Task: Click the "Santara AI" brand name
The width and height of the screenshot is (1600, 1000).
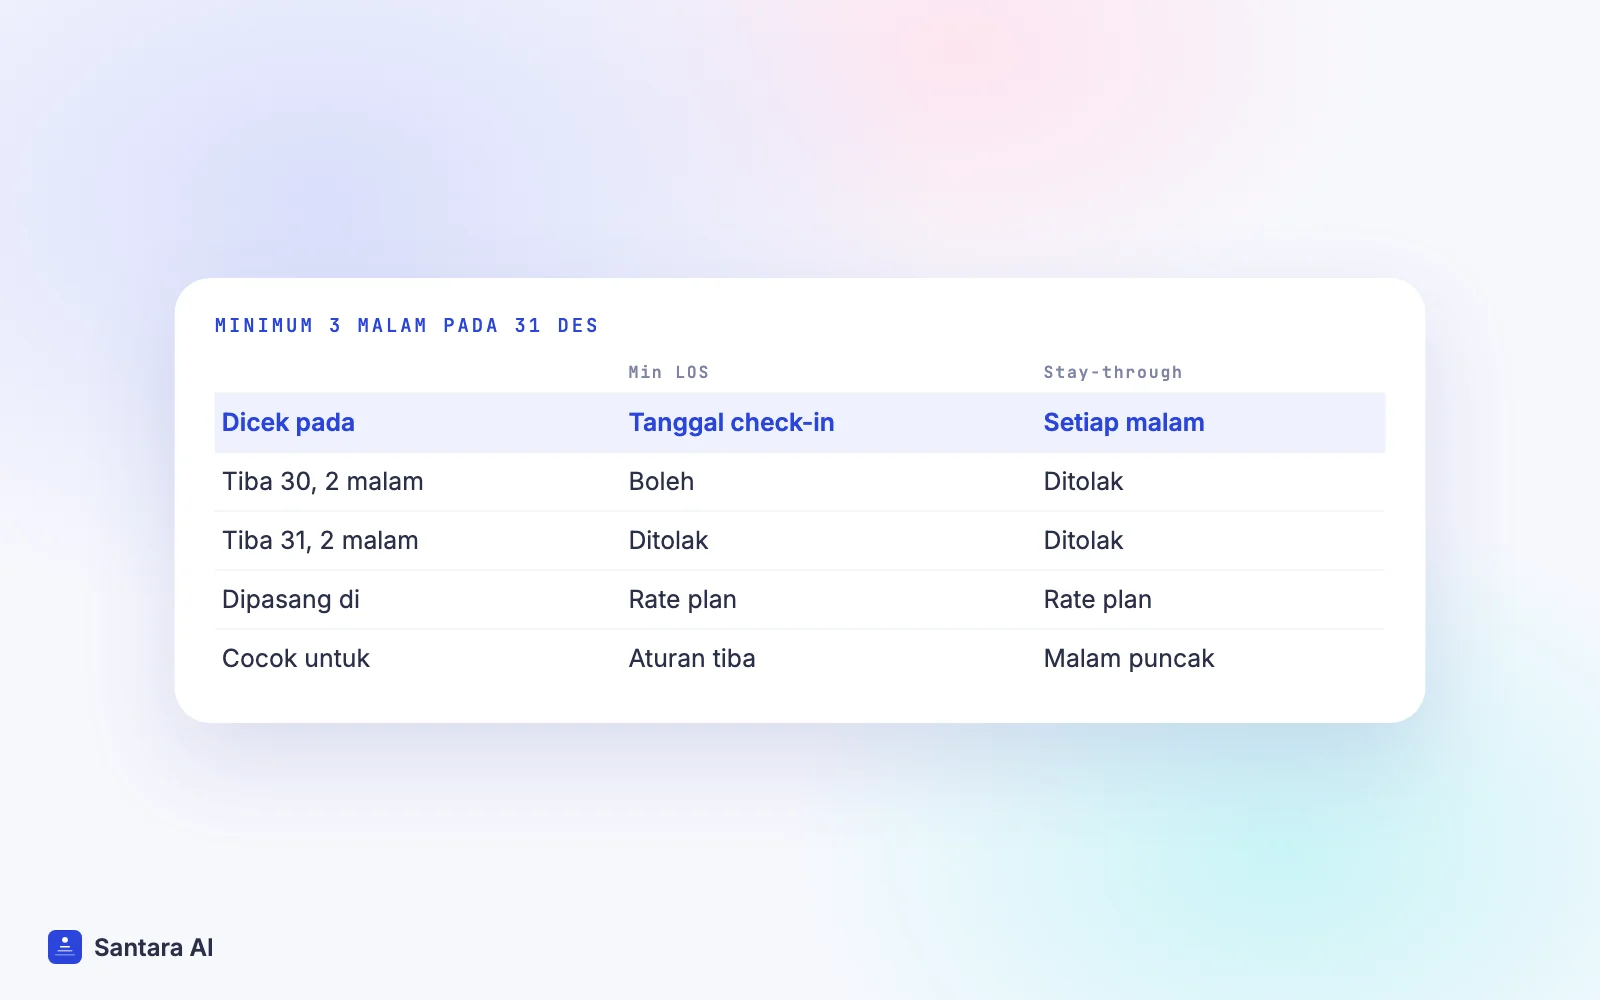Action: pyautogui.click(x=154, y=948)
